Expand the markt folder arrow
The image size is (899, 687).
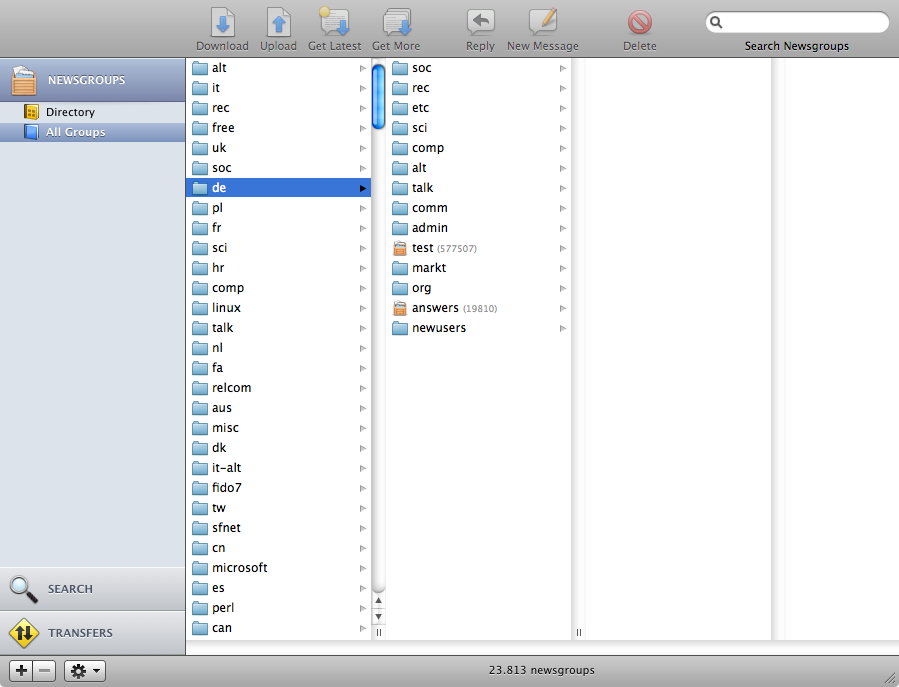[x=563, y=268]
